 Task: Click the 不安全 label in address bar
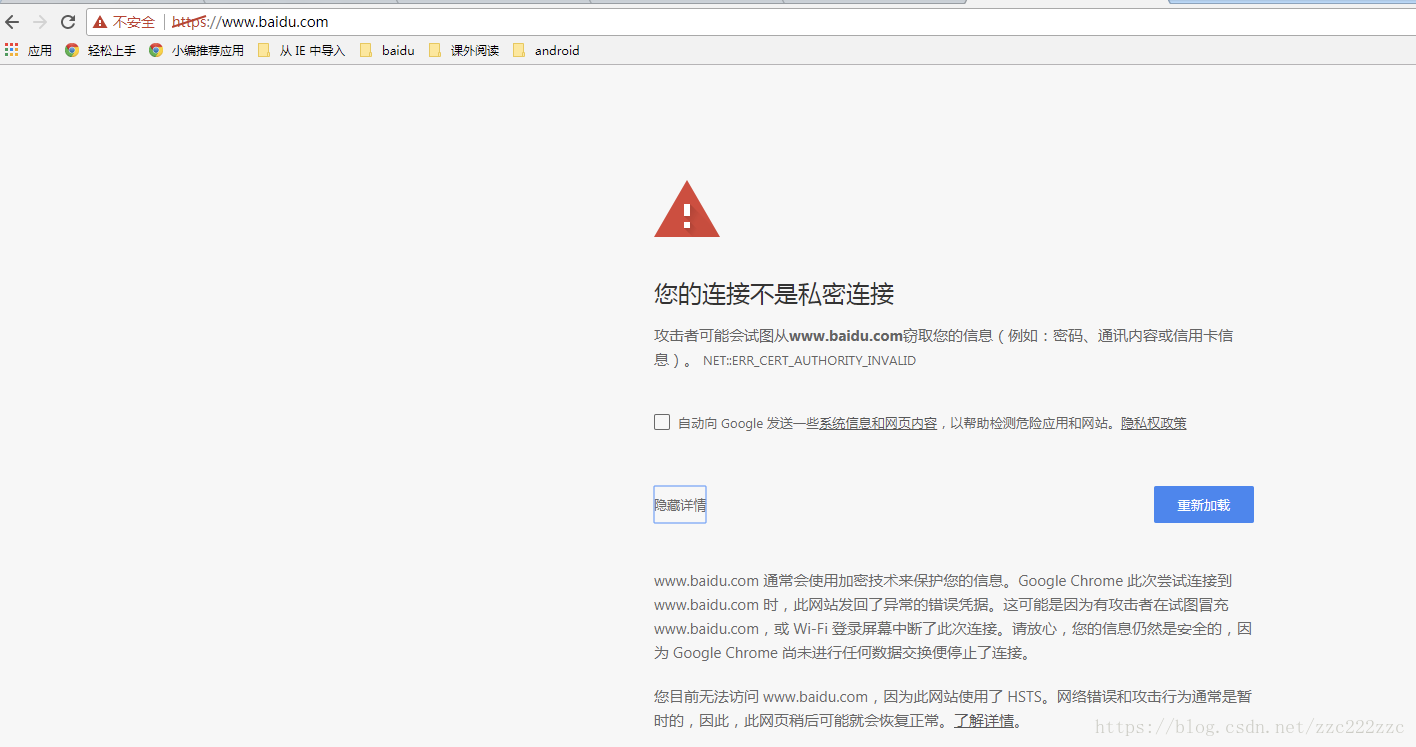(x=134, y=22)
